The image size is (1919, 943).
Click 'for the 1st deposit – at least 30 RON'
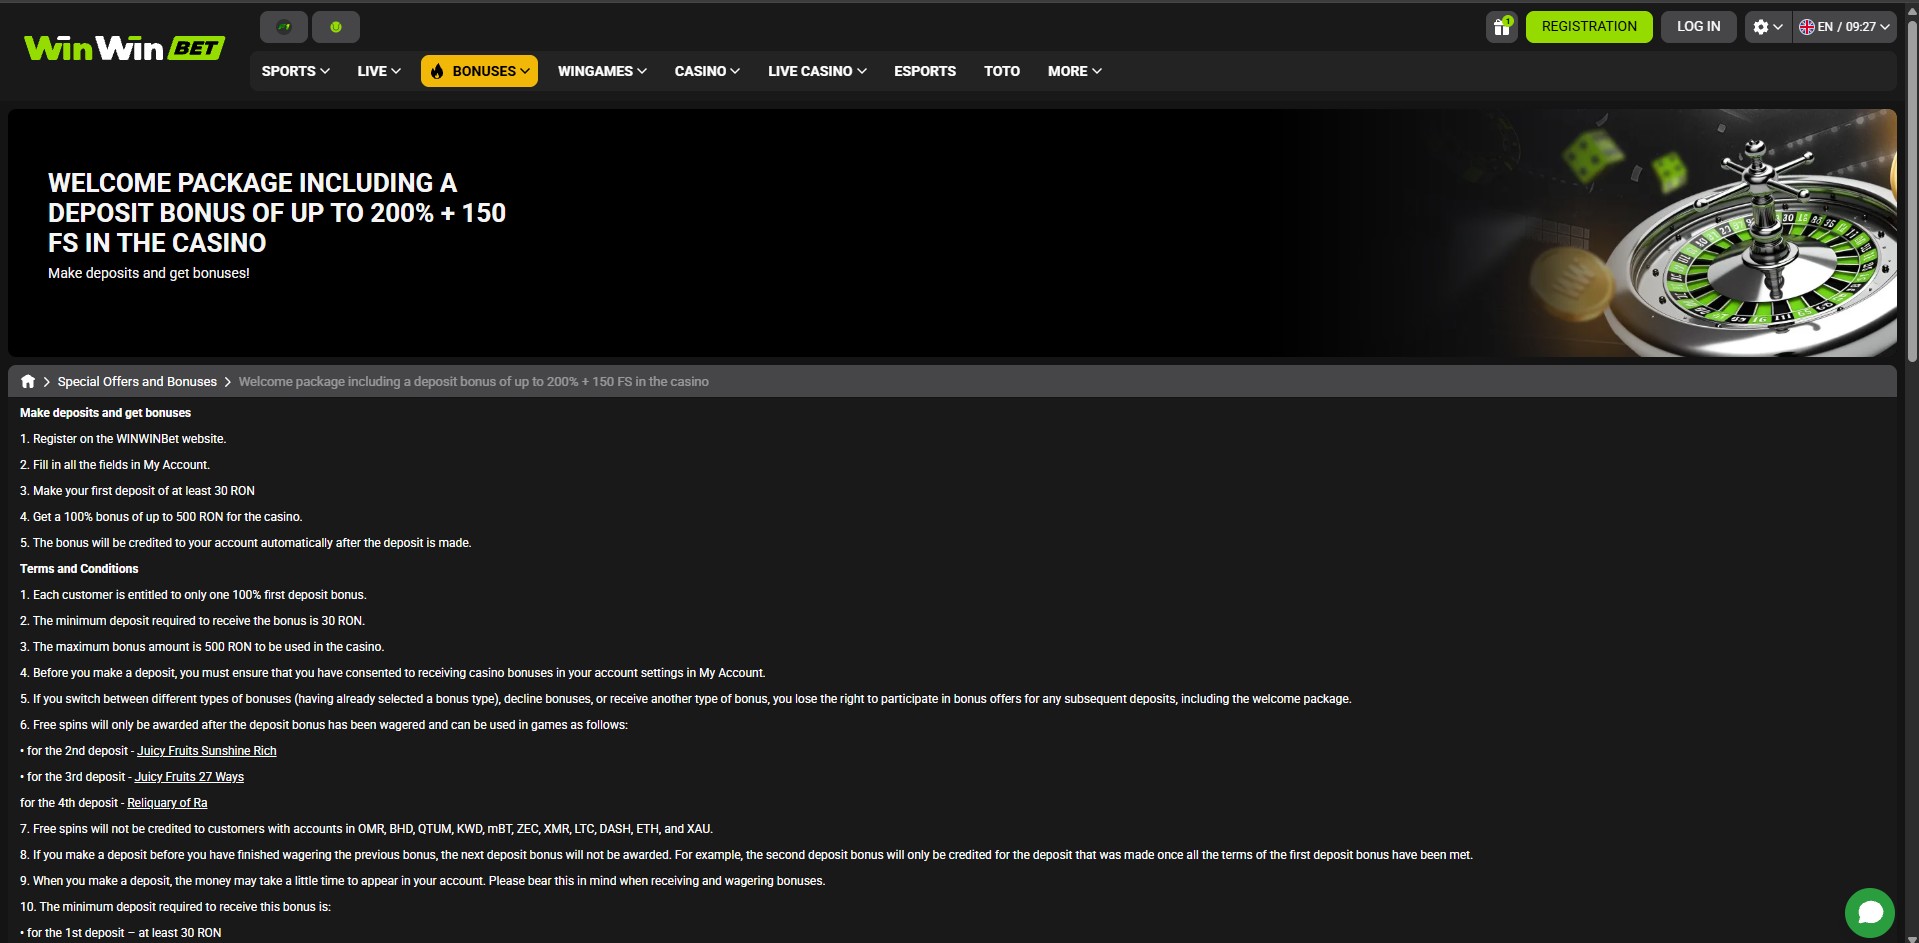pyautogui.click(x=121, y=933)
